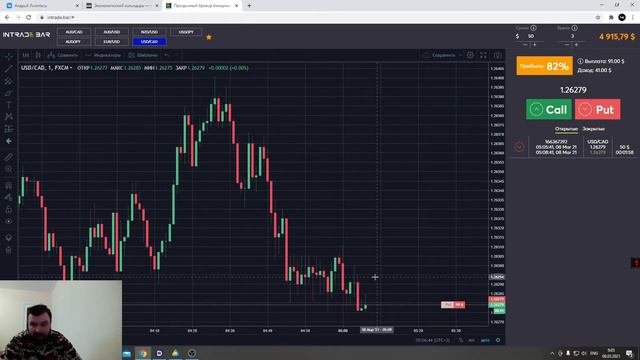This screenshot has width=640, height=360.
Task: Decrease trade amount with minus button
Action: coord(525,44)
